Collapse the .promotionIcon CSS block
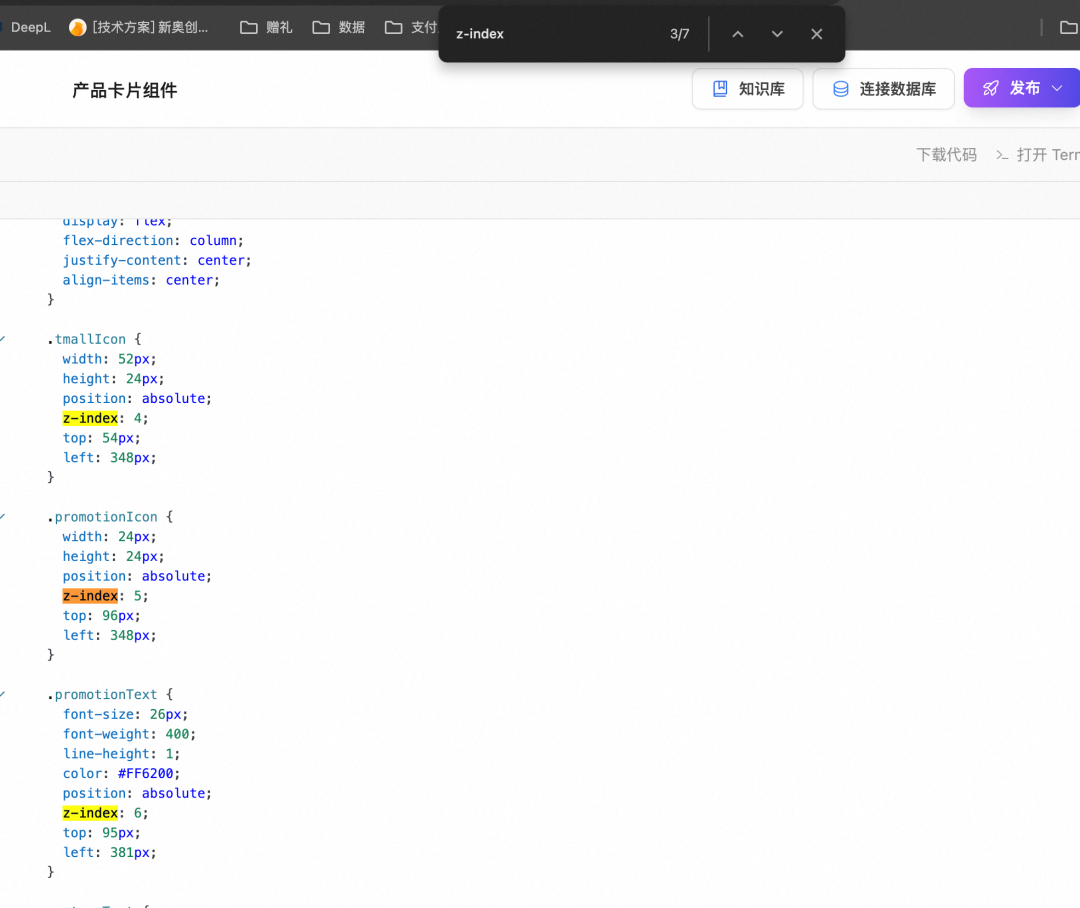Viewport: 1080px width, 908px height. point(2,517)
